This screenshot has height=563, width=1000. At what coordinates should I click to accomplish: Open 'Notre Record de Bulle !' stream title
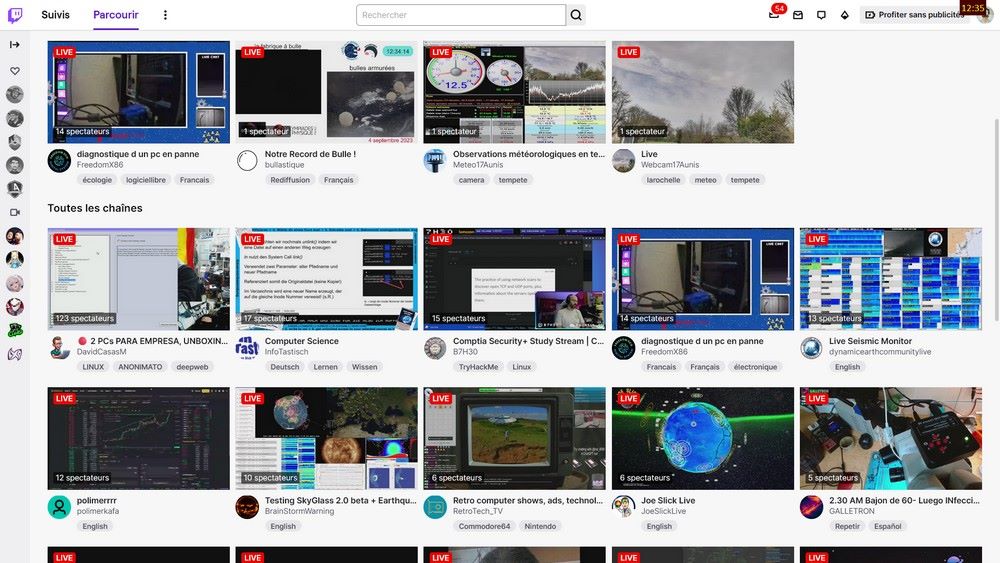311,154
